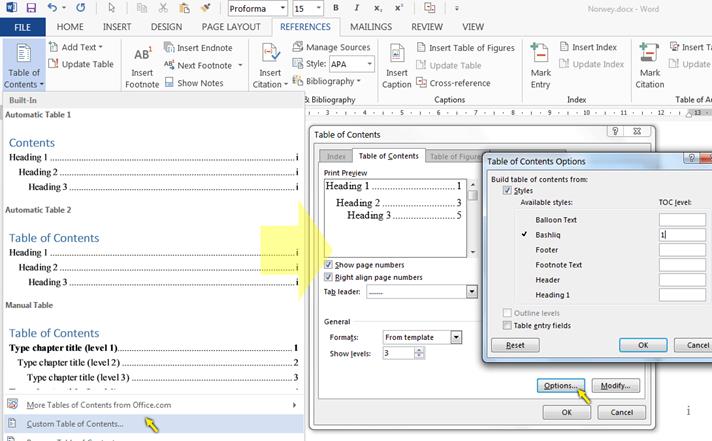Choose Custom Table of Contents menu entry
Image resolution: width=712 pixels, height=441 pixels.
click(76, 423)
